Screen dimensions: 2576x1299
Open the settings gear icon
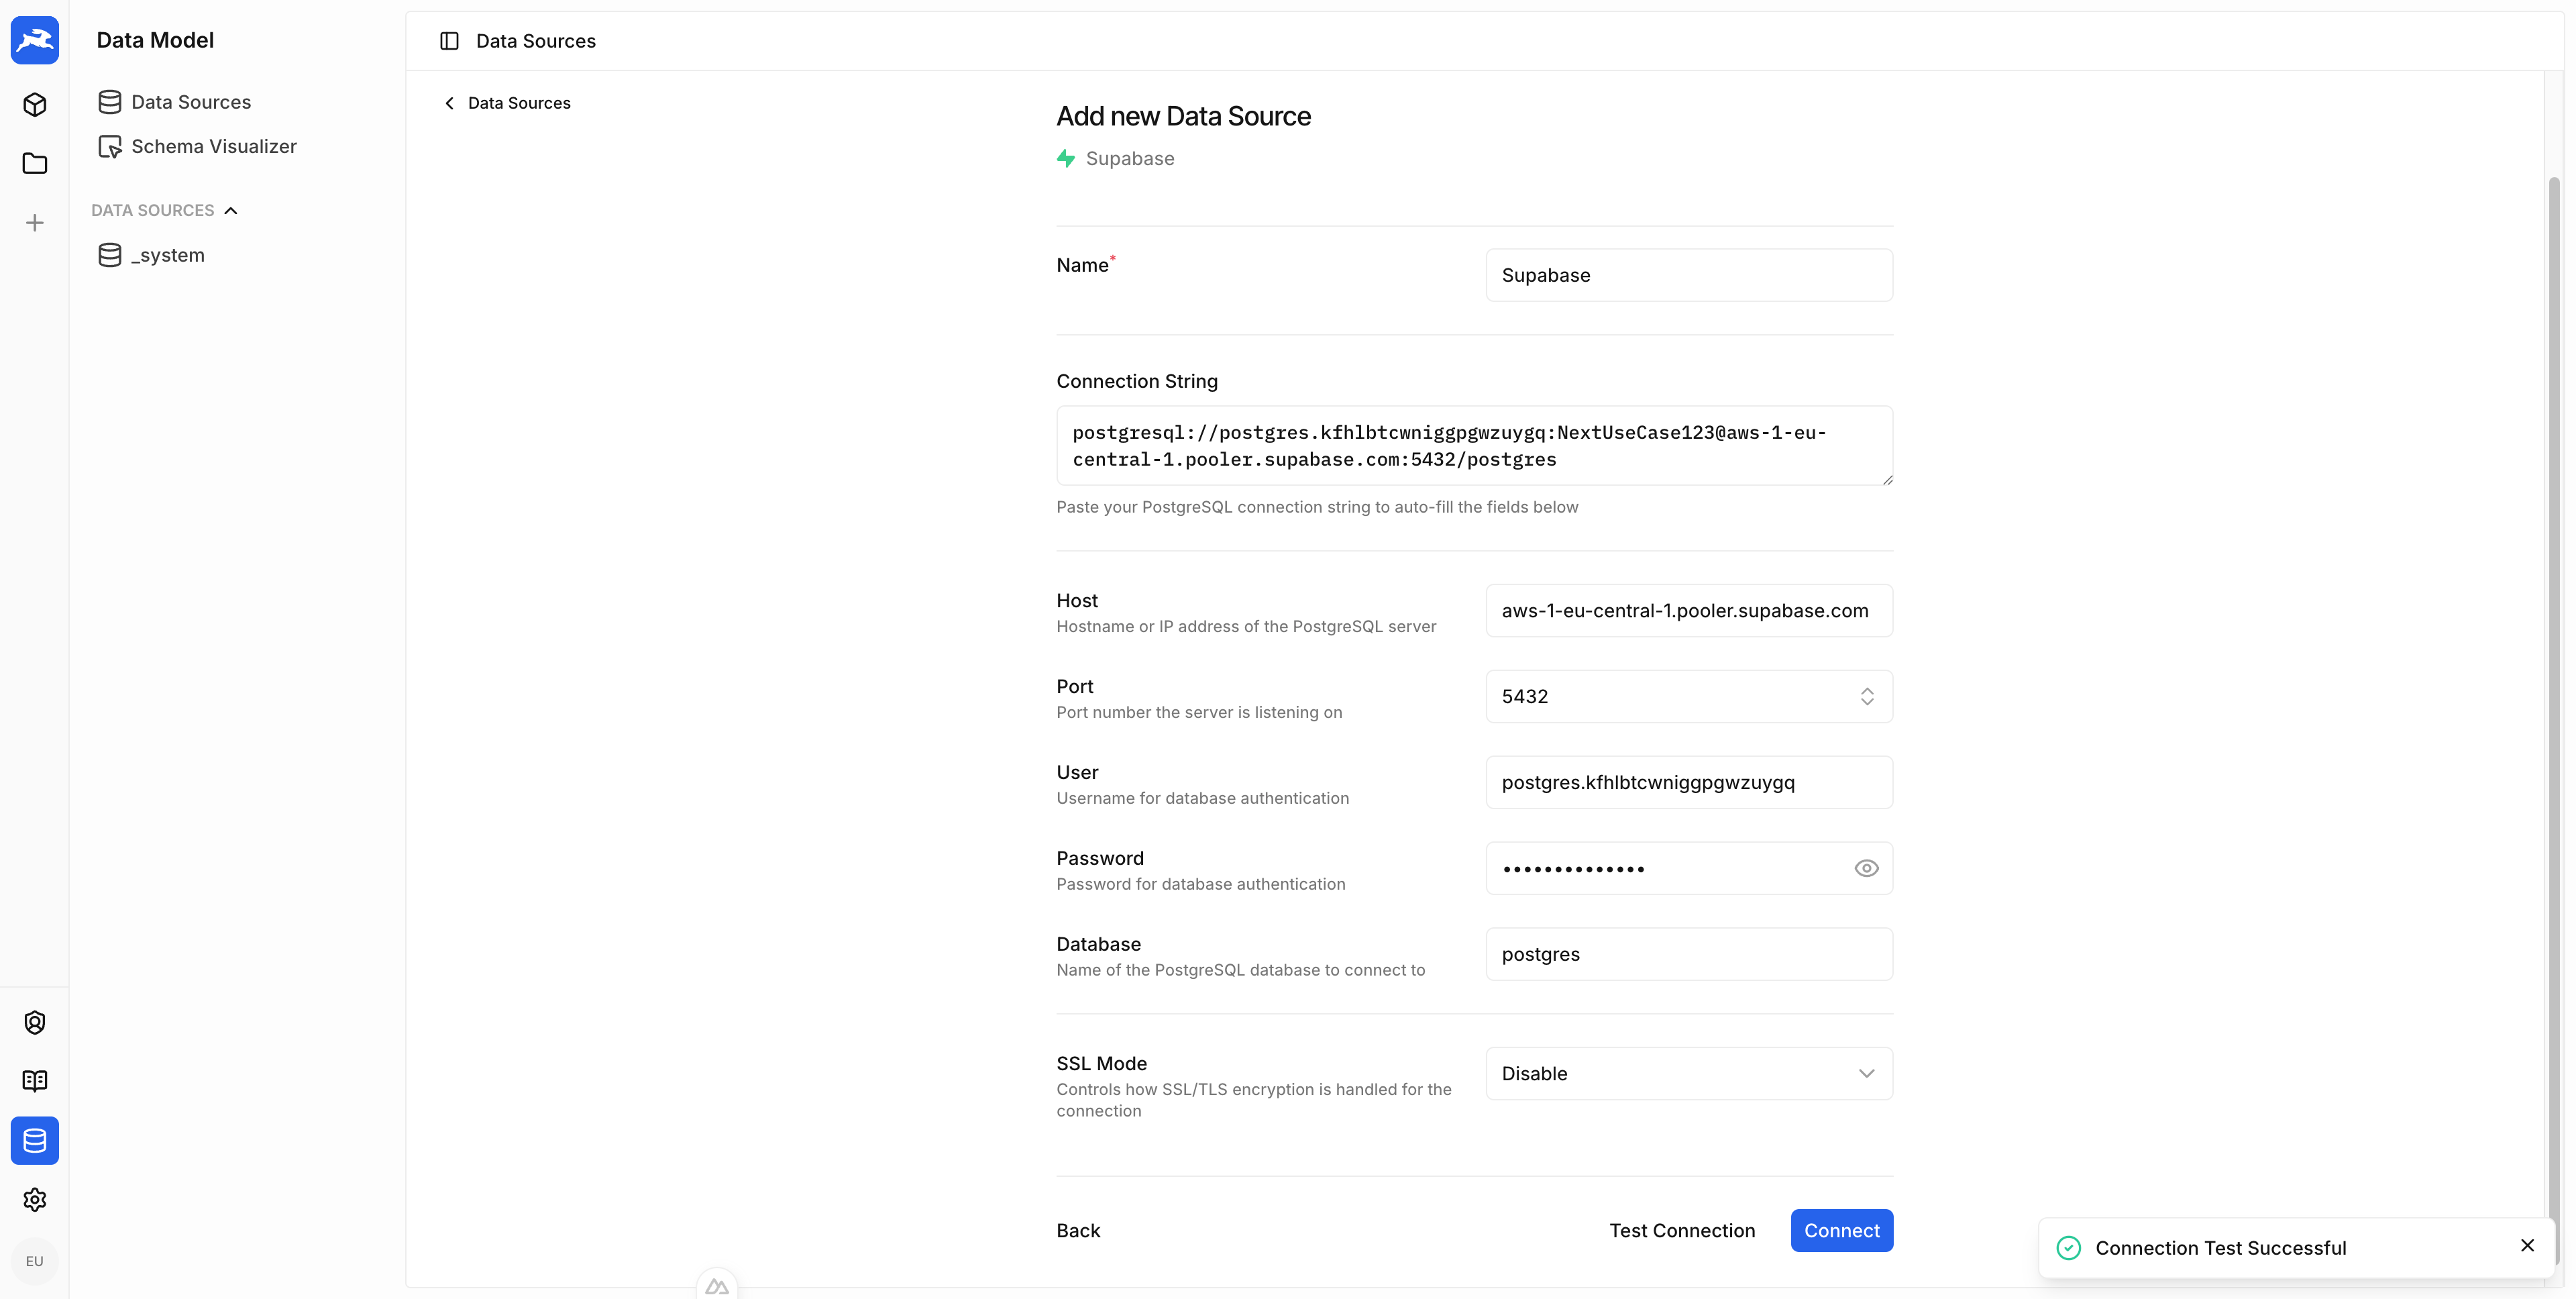35,1199
